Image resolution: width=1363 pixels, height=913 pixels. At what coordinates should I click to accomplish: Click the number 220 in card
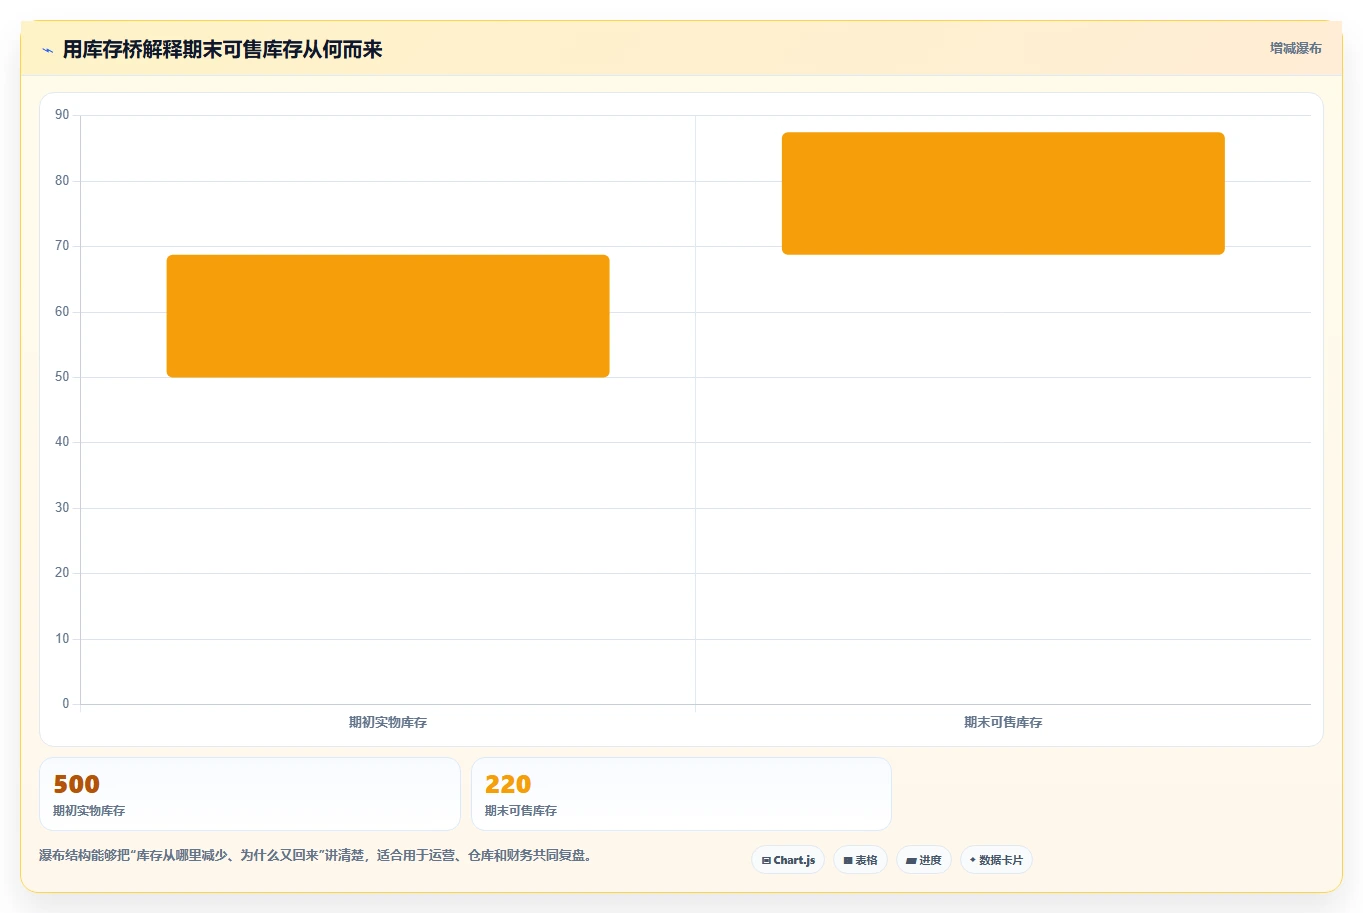(x=508, y=784)
